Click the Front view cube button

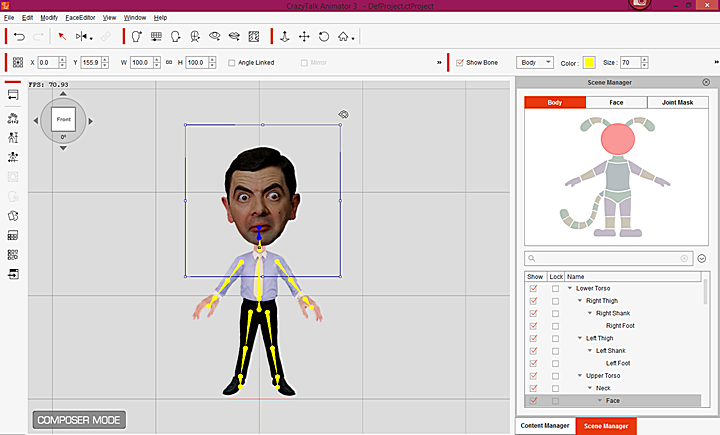coord(63,119)
